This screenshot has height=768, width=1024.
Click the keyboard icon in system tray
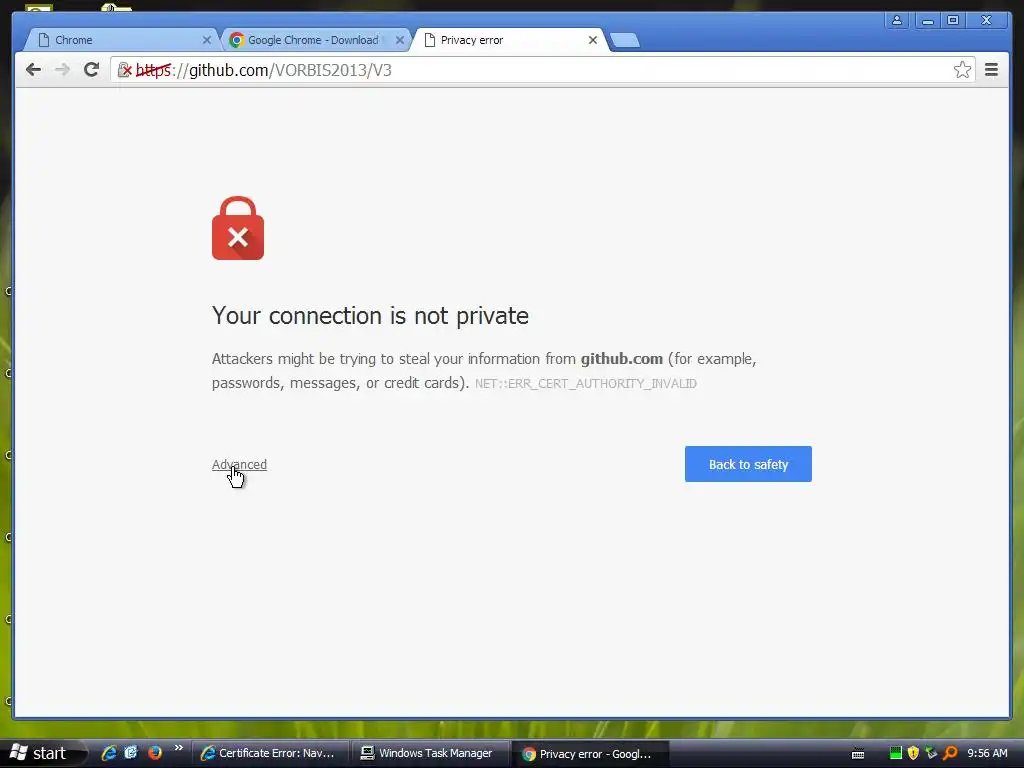858,754
